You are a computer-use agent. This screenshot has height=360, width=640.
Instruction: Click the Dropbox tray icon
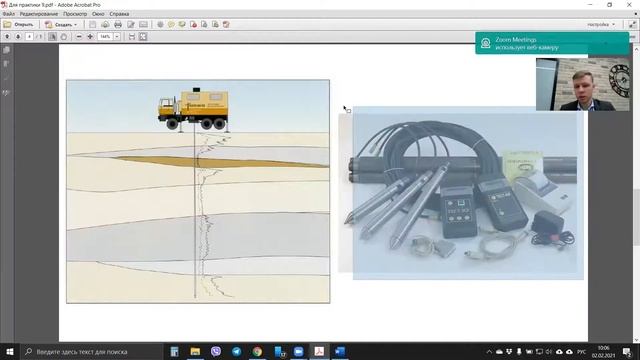509,351
